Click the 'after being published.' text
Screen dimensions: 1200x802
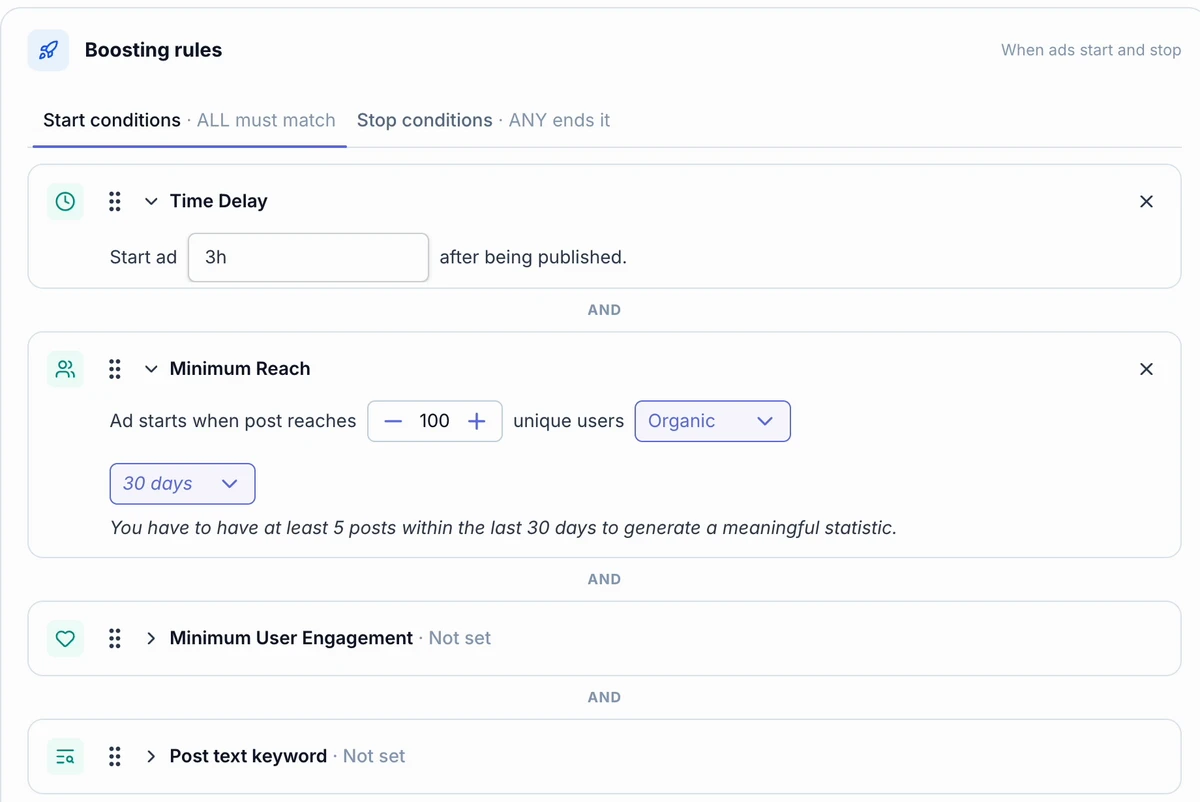[533, 257]
